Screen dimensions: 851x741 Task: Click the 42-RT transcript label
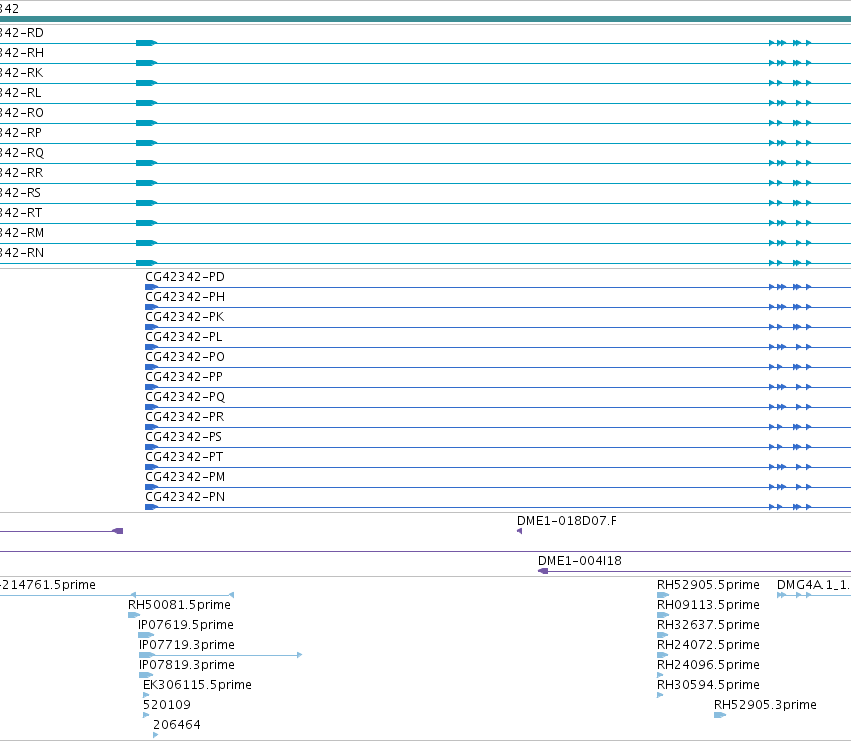tap(21, 213)
